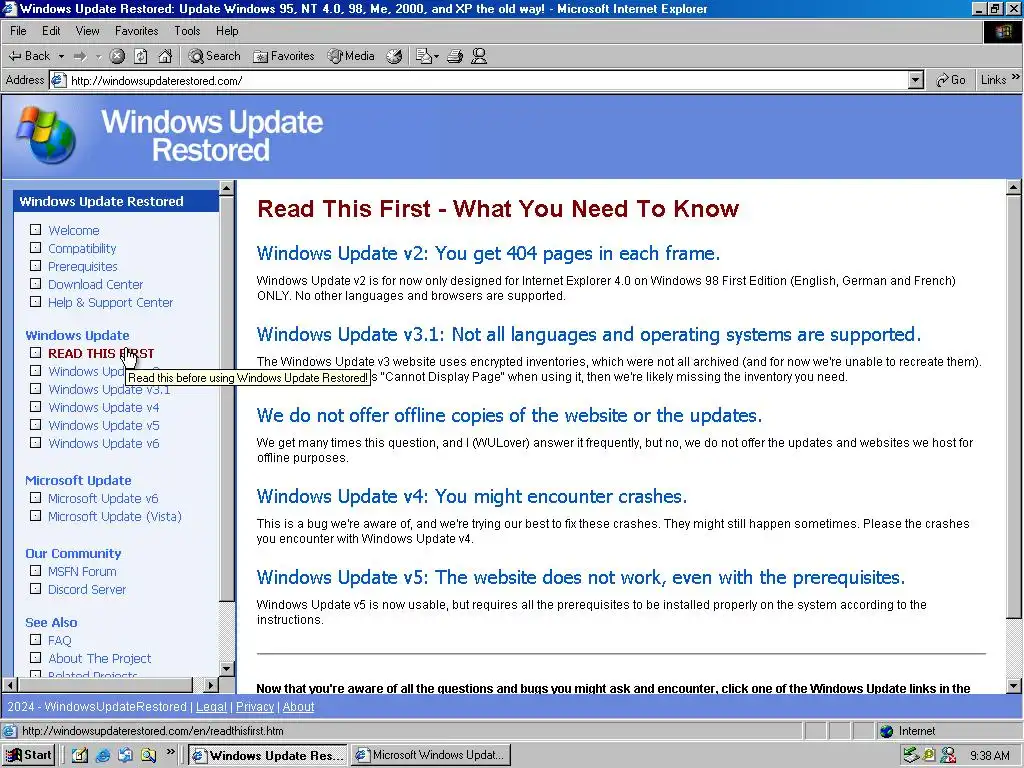Open the Prerequisites sidebar link

point(83,266)
